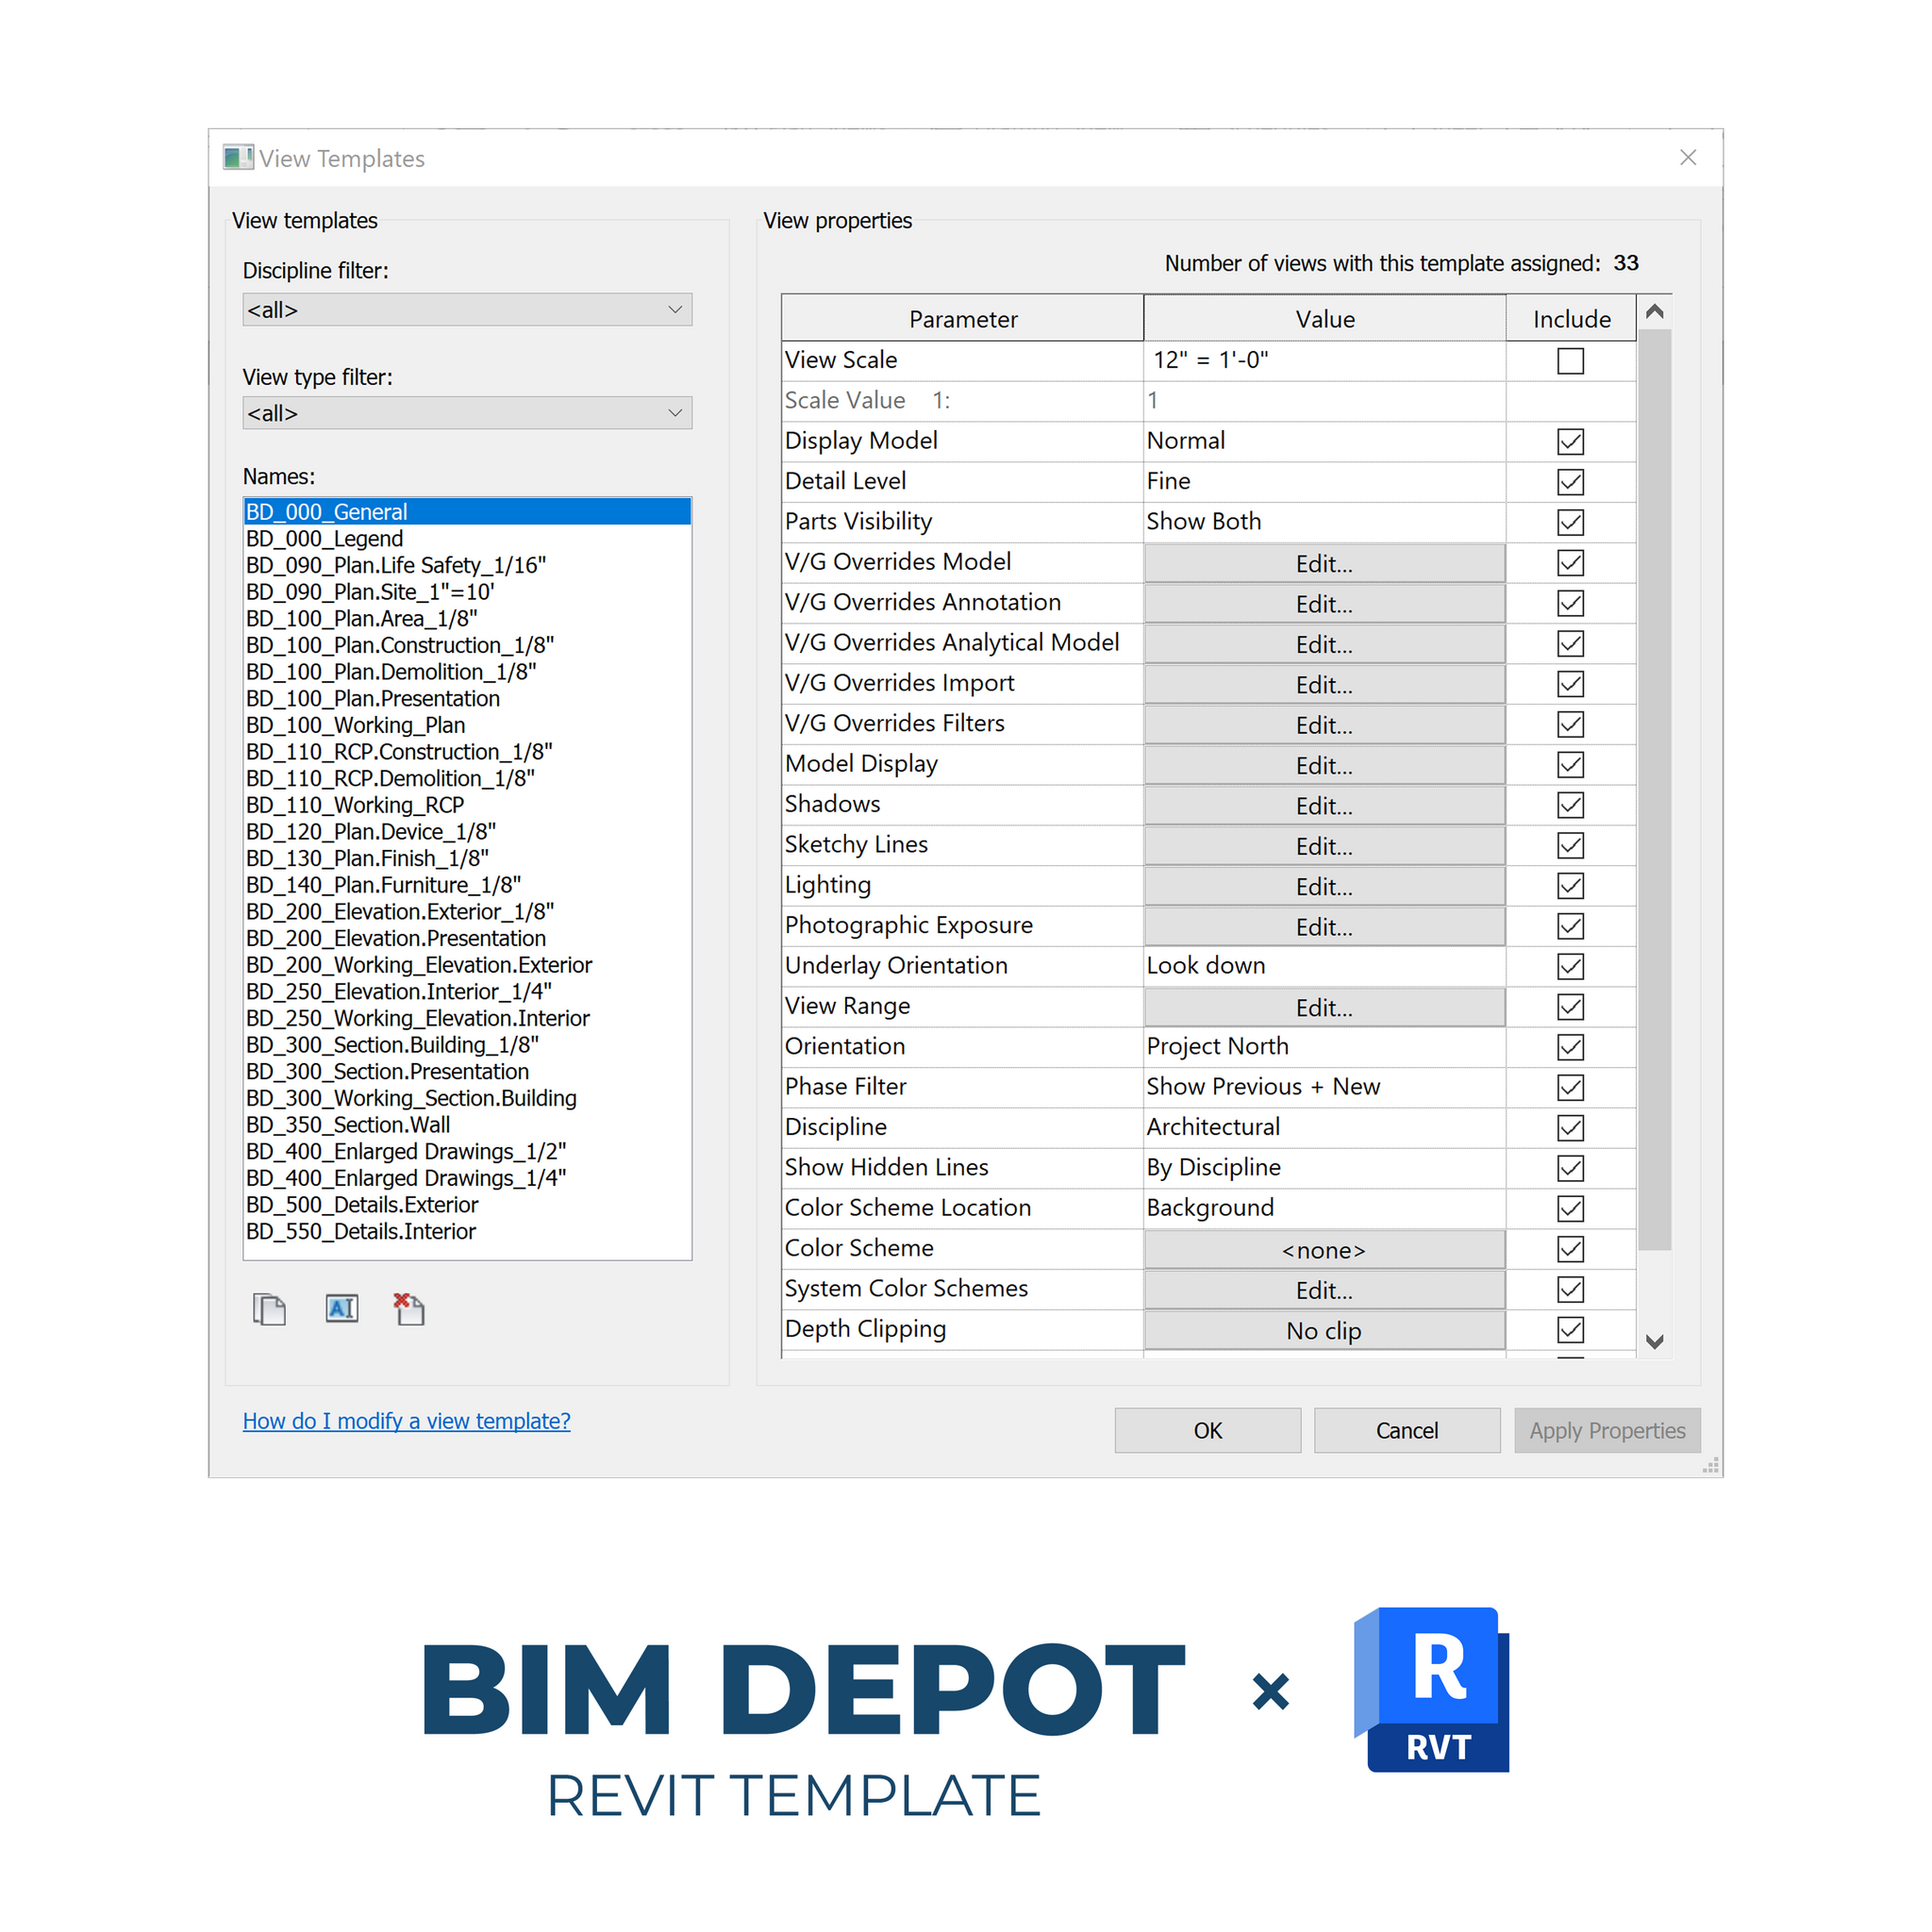Screen dimensions: 1932x1932
Task: Select the BD_000_Legend template
Action: [324, 538]
